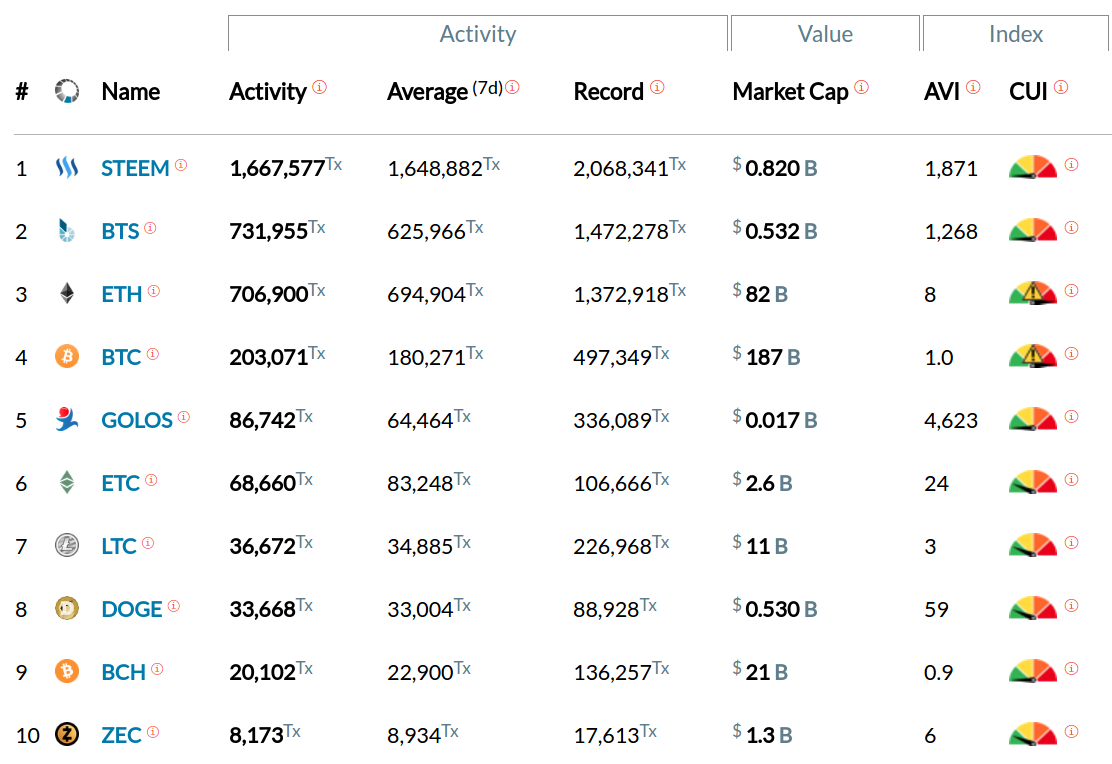1112x764 pixels.
Task: Click the orange BTC Bitcoin logo
Action: click(67, 356)
